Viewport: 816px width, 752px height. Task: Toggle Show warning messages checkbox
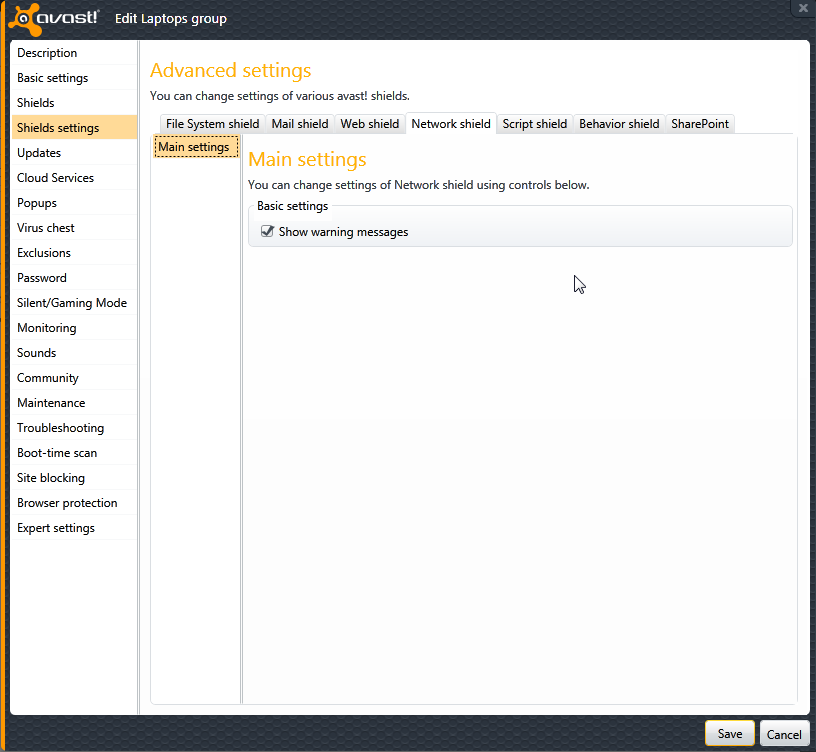pyautogui.click(x=267, y=231)
